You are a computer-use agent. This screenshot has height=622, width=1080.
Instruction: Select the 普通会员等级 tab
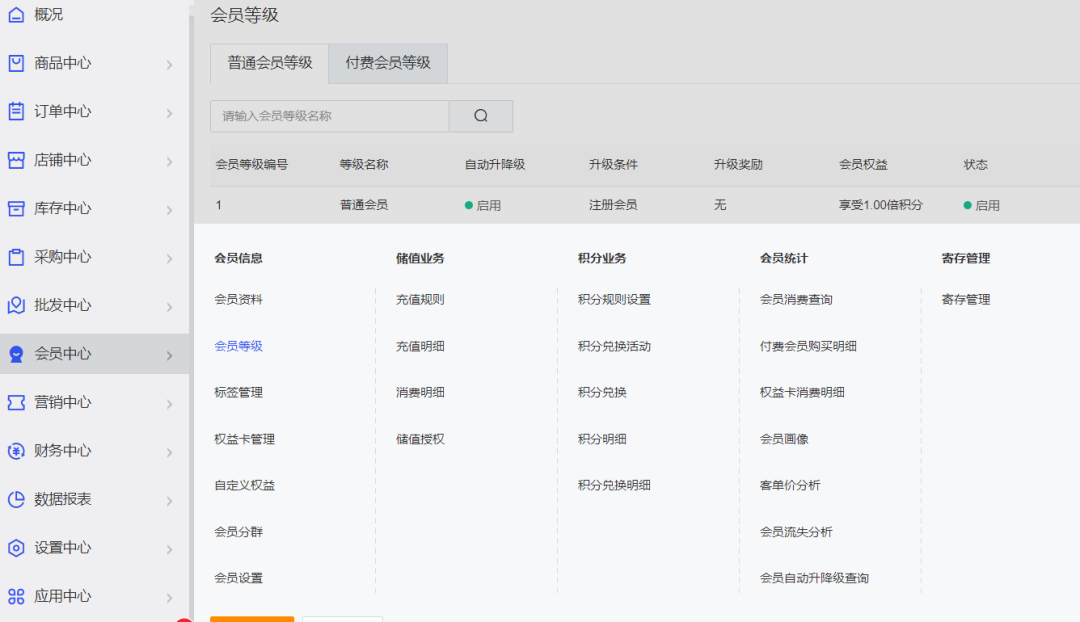point(270,63)
